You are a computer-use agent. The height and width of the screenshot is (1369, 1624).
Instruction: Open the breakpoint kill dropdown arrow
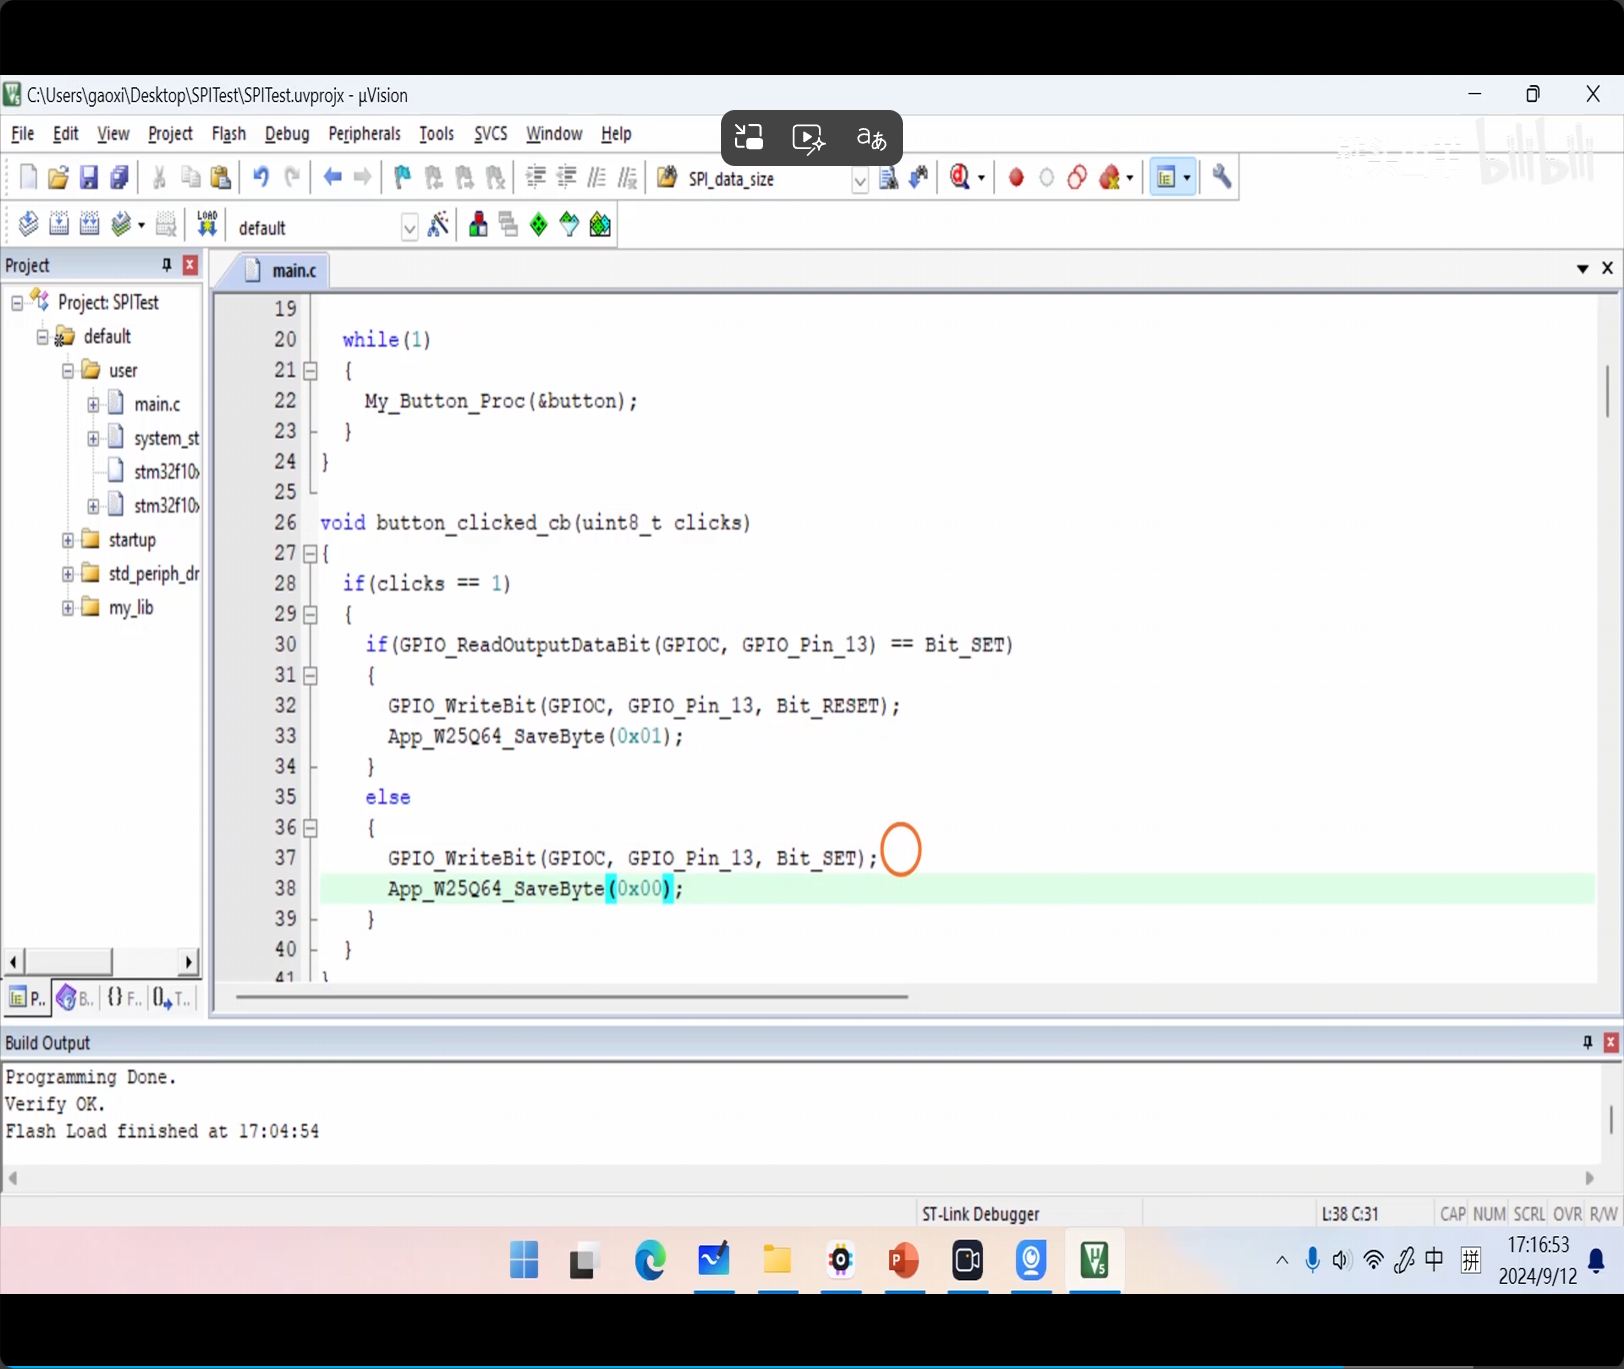click(x=1130, y=178)
